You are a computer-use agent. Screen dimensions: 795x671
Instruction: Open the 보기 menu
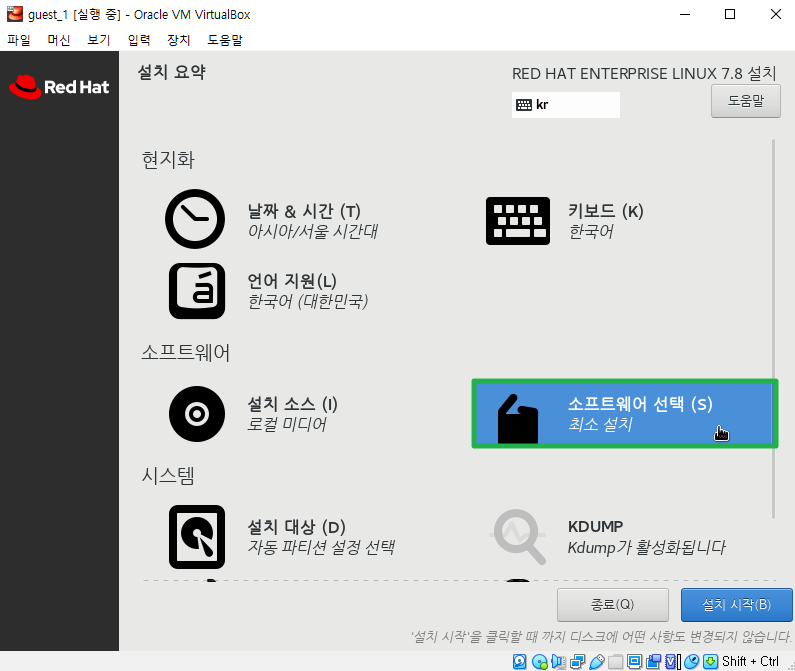tap(98, 40)
